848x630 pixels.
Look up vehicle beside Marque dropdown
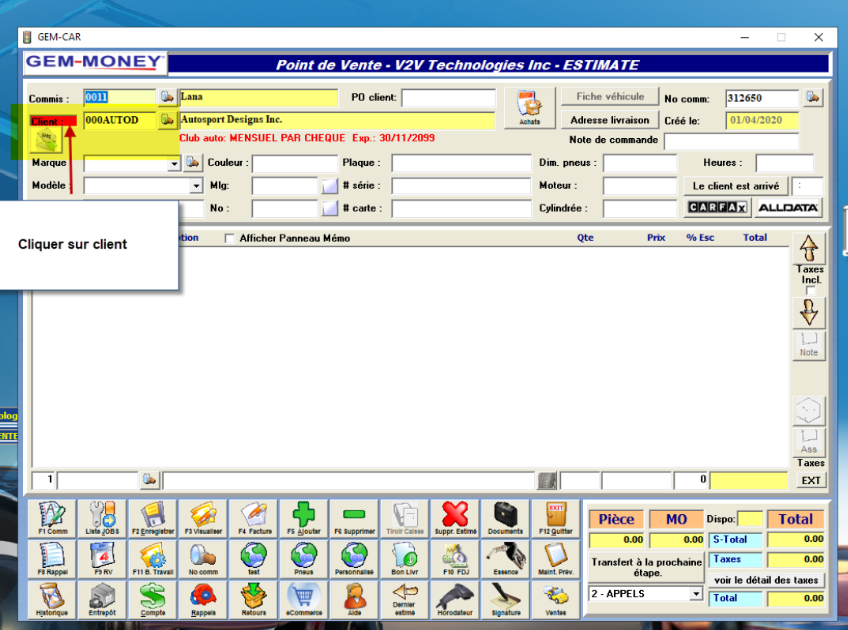tap(192, 162)
